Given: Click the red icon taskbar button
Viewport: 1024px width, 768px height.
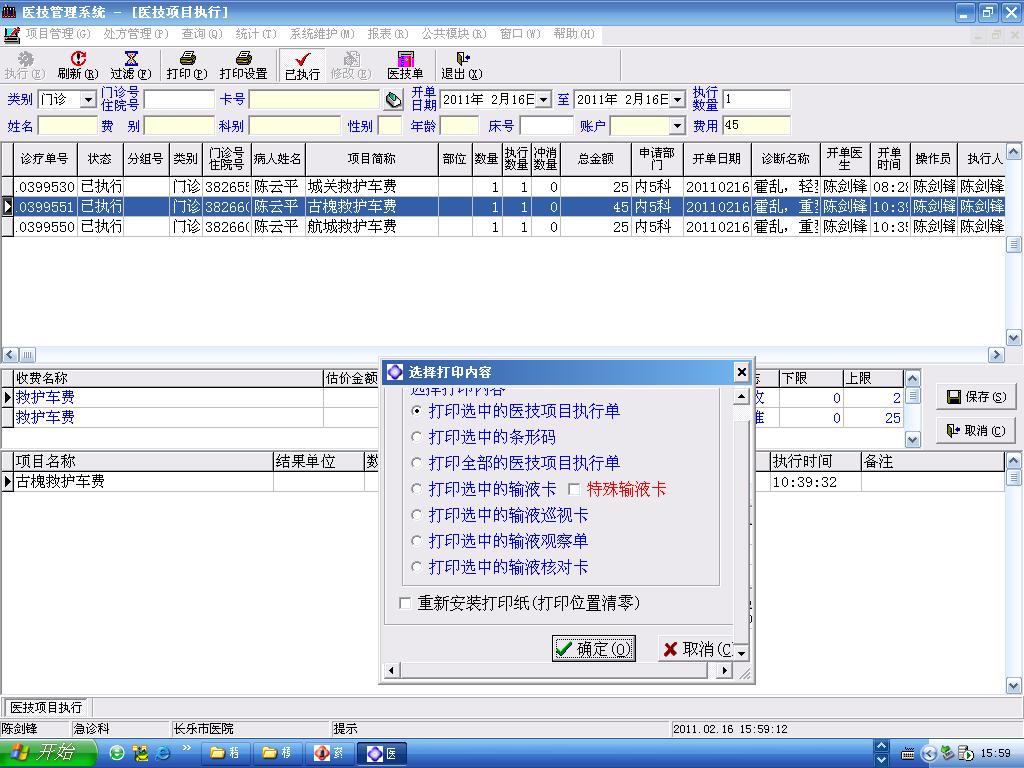Looking at the screenshot, I should pos(330,754).
